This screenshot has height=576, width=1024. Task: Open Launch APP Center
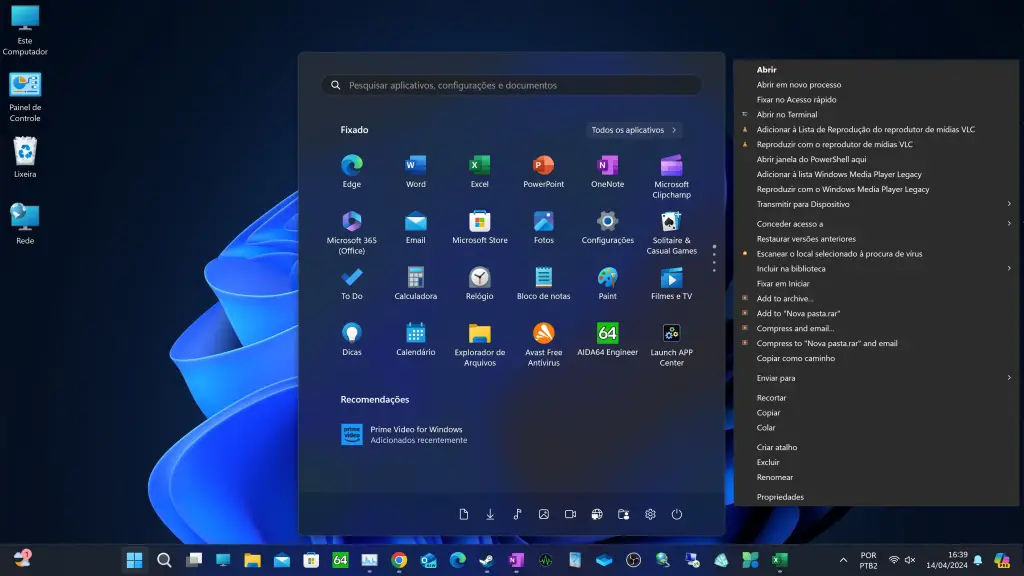point(671,345)
